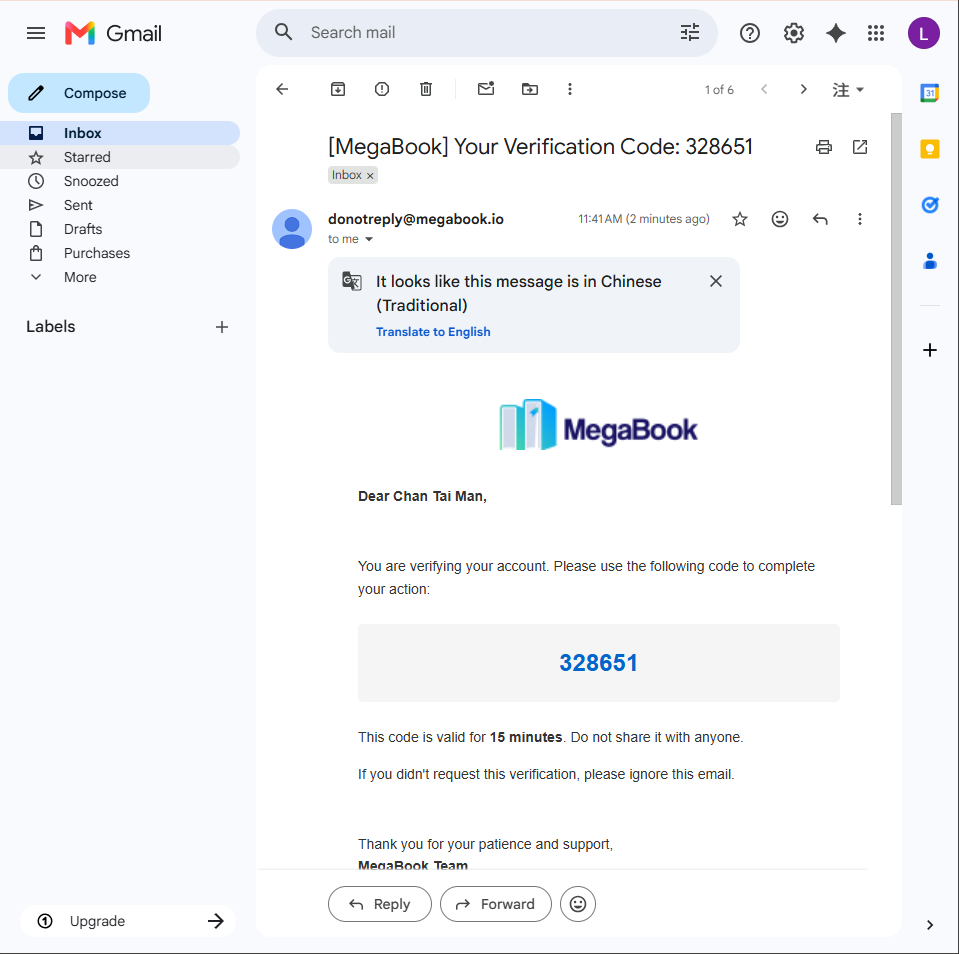Remove the Inbox label from this email

370,176
